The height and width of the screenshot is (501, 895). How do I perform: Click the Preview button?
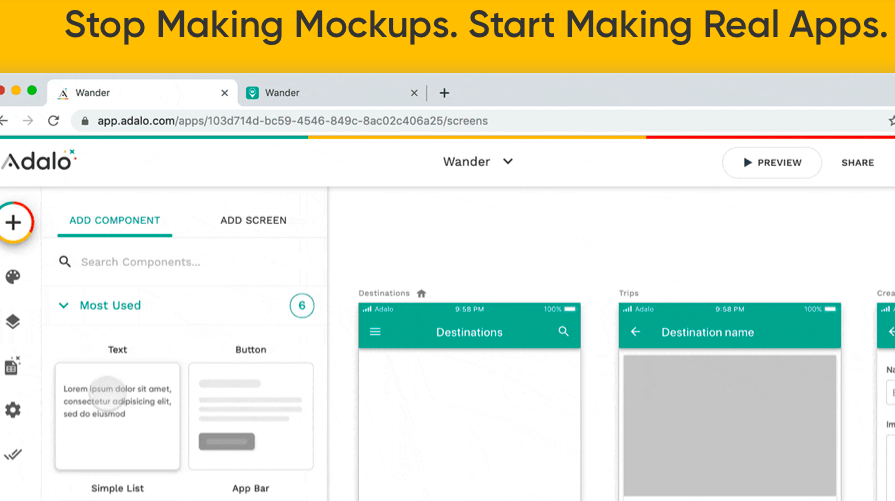772,163
